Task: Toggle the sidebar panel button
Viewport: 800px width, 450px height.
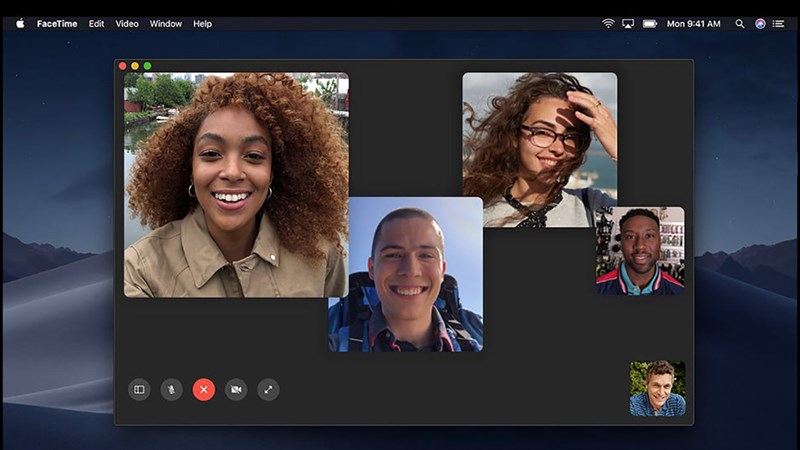Action: coord(139,389)
